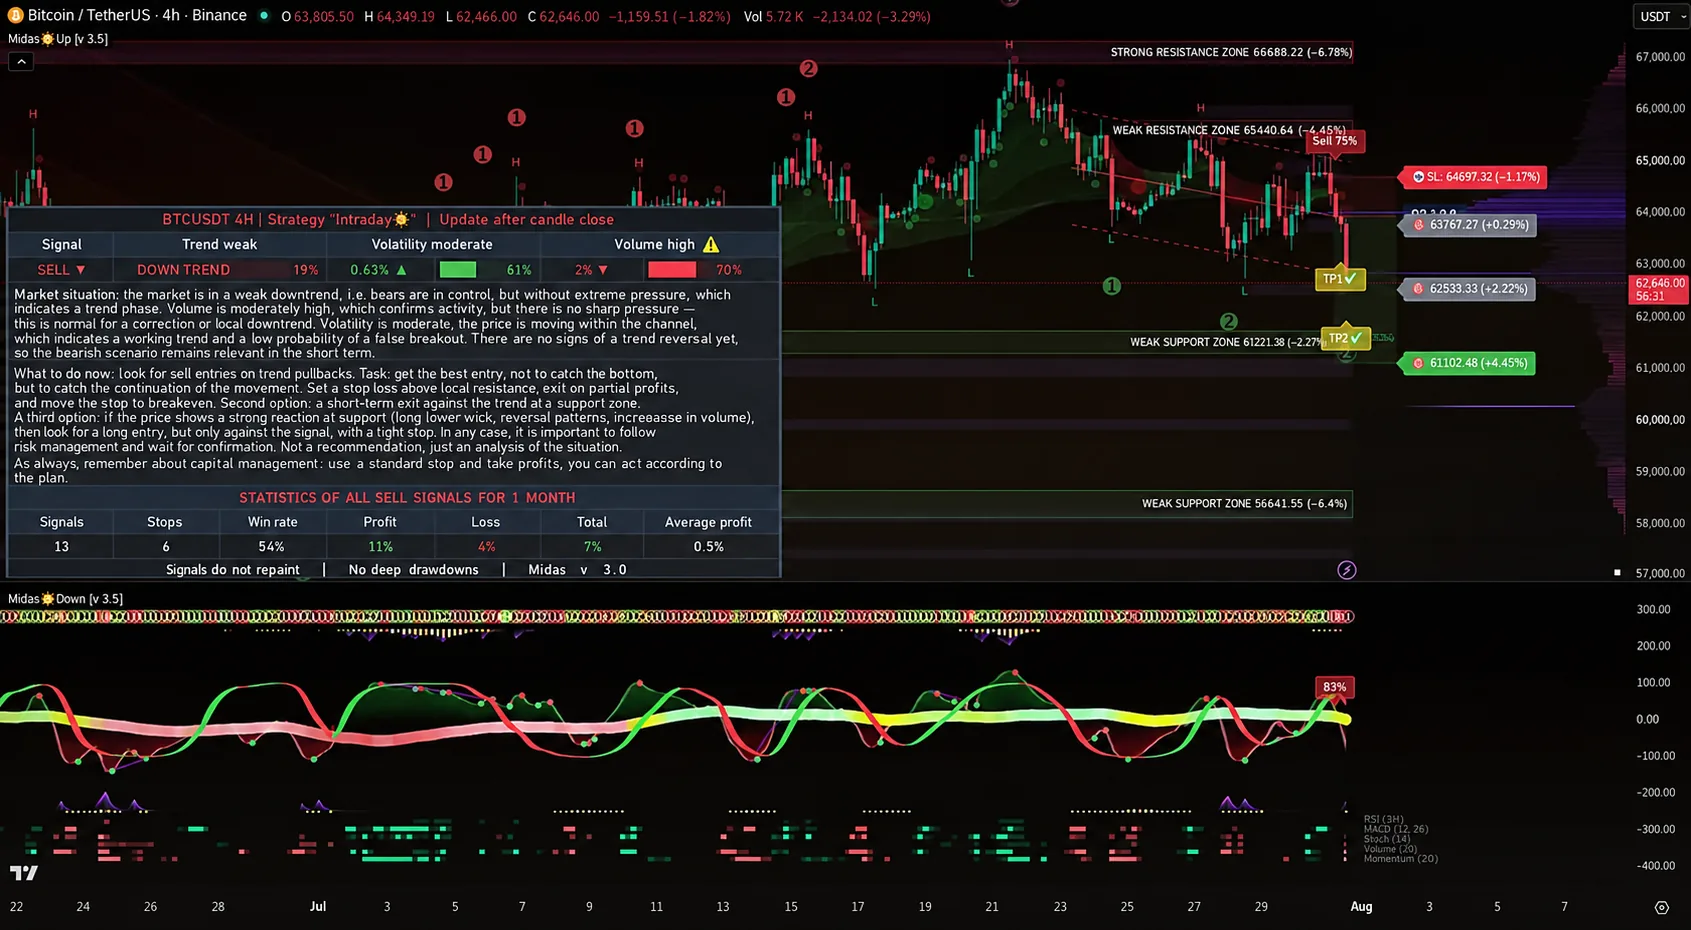Click the 62533.33 (+2.22%) price label
Screen dimensions: 1691x930
click(1468, 289)
